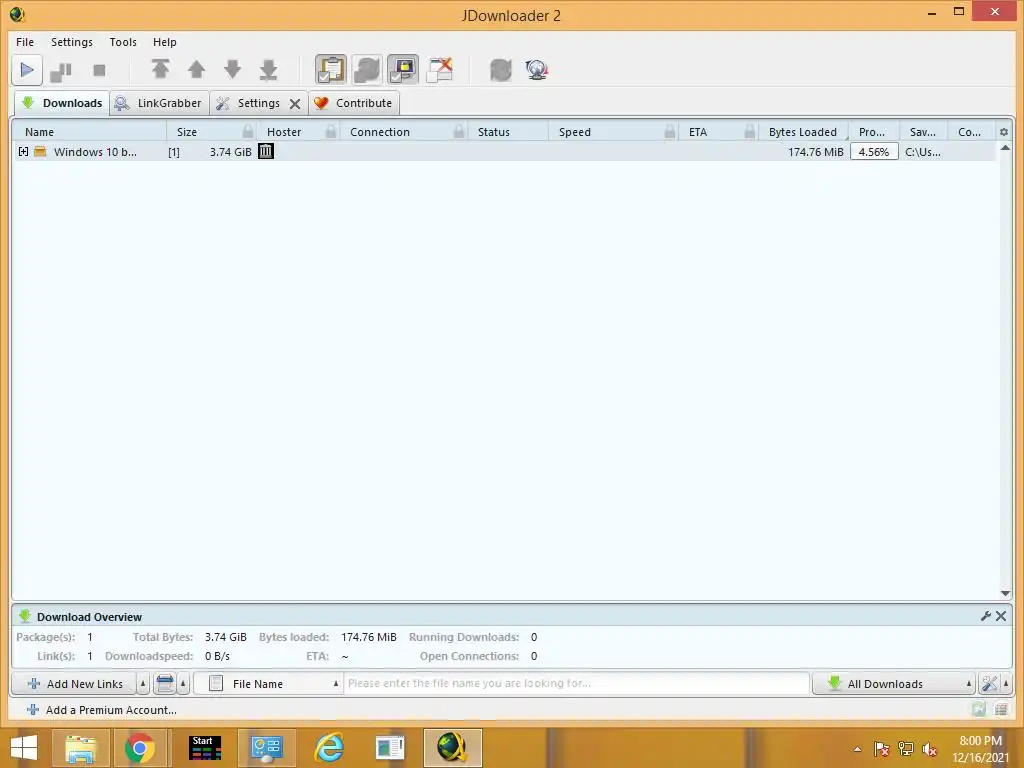Open the Windows Start button

(x=24, y=748)
